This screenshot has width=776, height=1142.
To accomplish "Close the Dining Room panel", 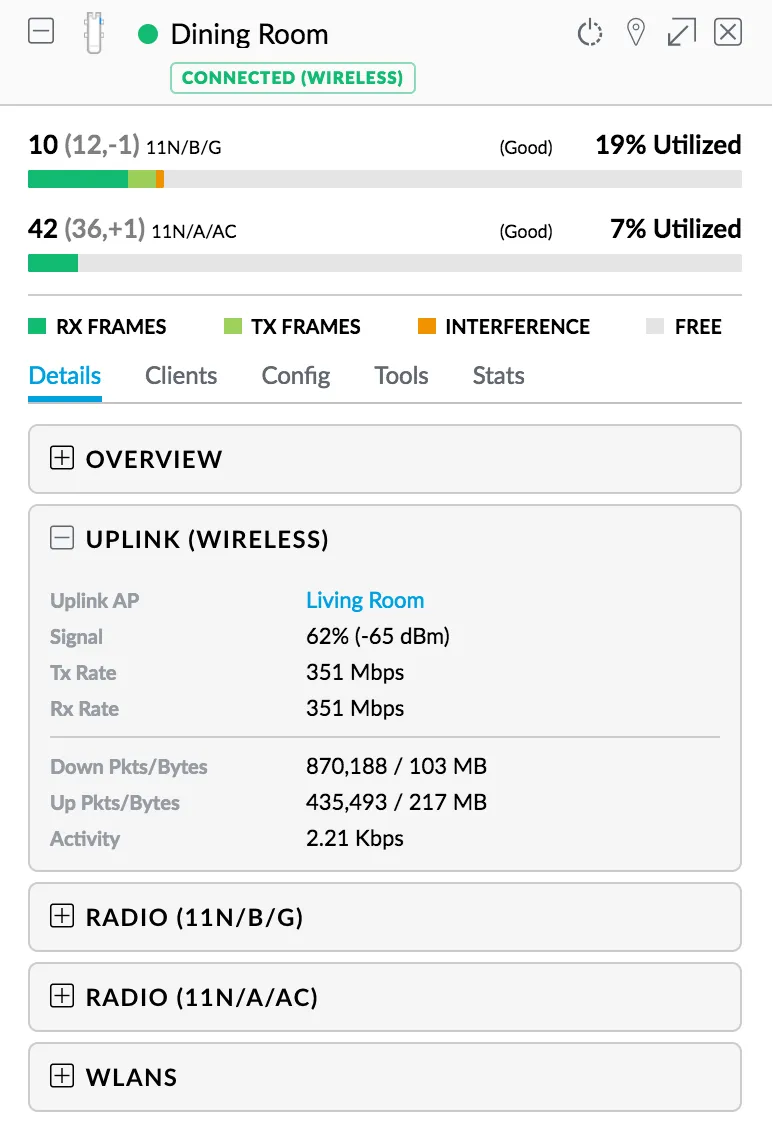I will [x=728, y=32].
